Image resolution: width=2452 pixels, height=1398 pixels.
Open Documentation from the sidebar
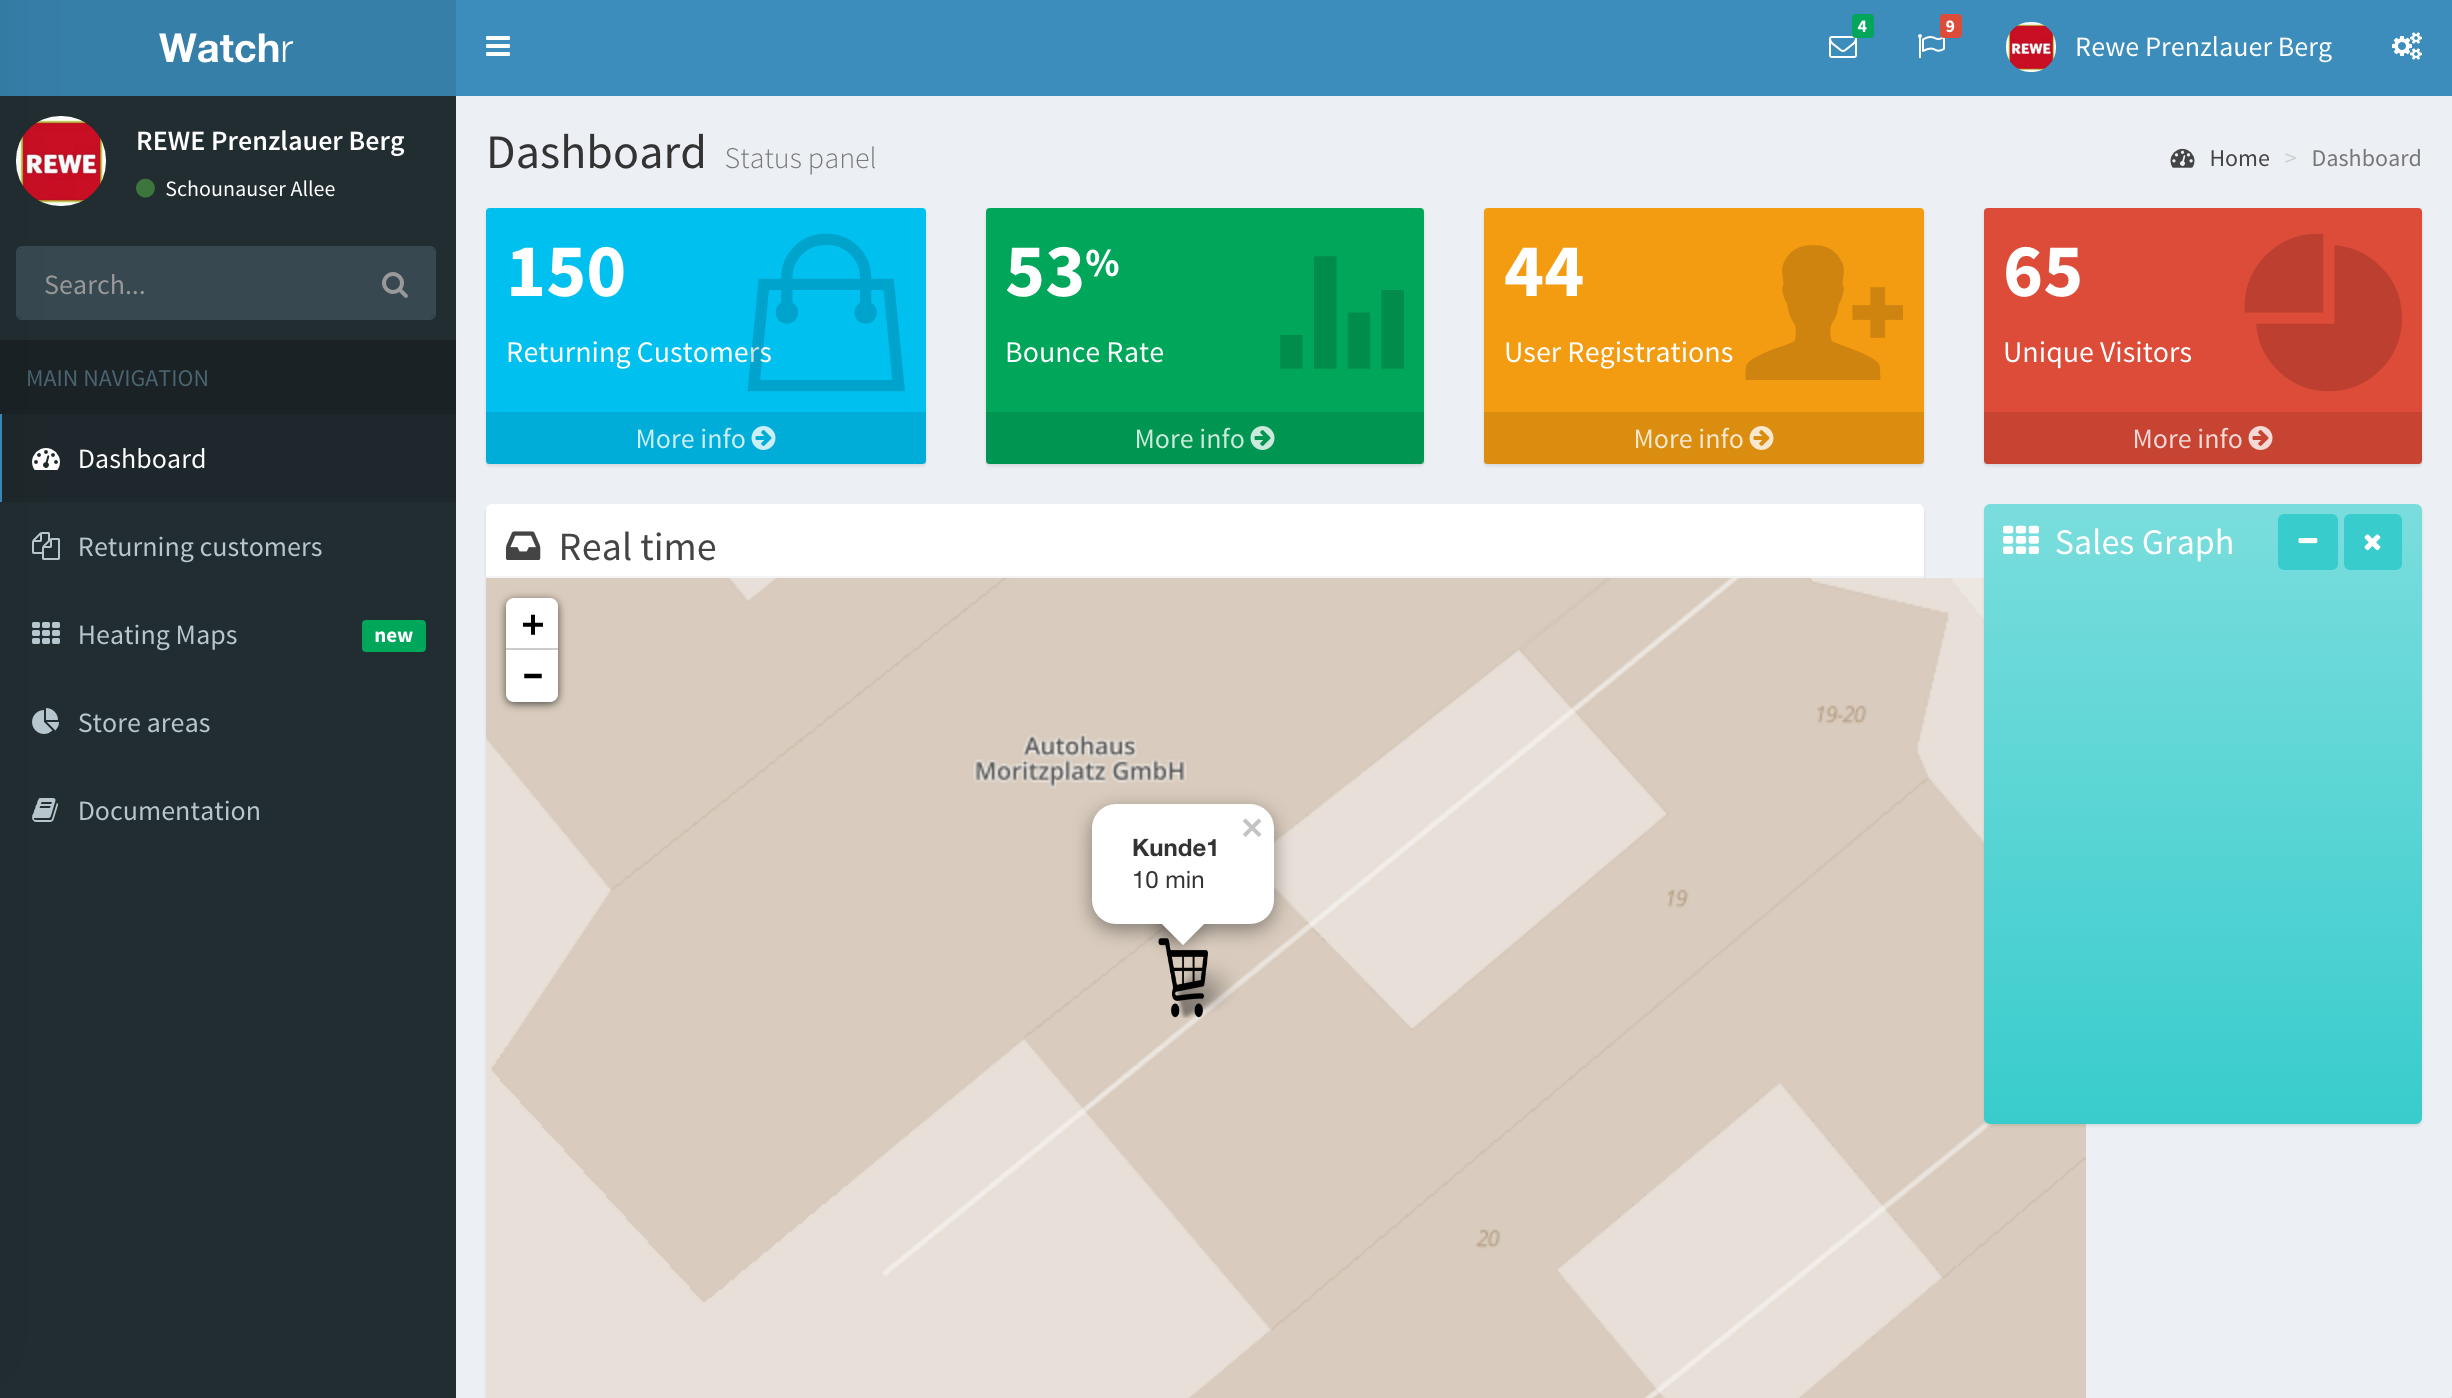169,811
